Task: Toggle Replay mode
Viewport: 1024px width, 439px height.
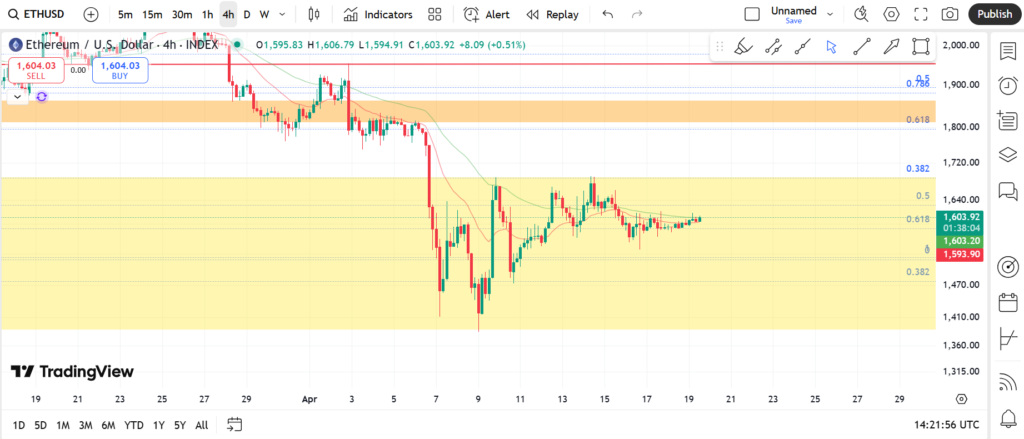Action: point(552,15)
